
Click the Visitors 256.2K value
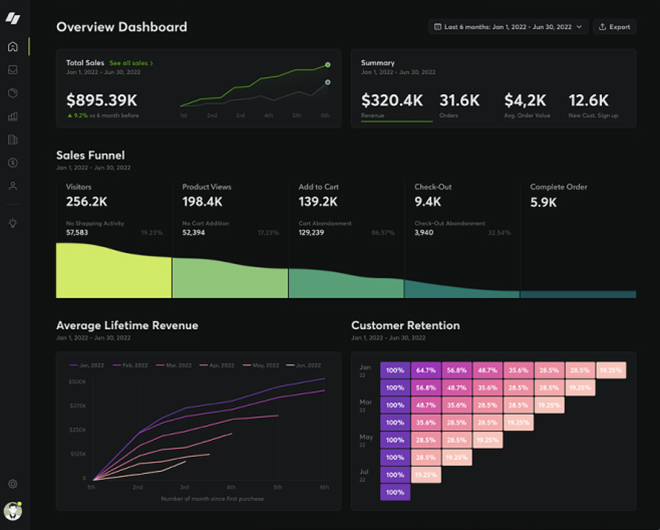coord(87,202)
